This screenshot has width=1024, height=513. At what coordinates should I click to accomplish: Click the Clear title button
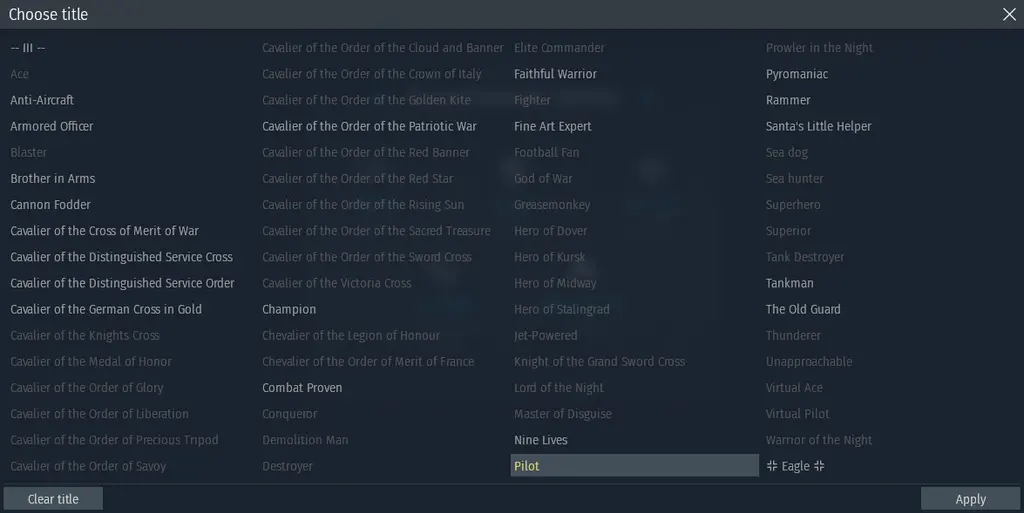(x=53, y=499)
